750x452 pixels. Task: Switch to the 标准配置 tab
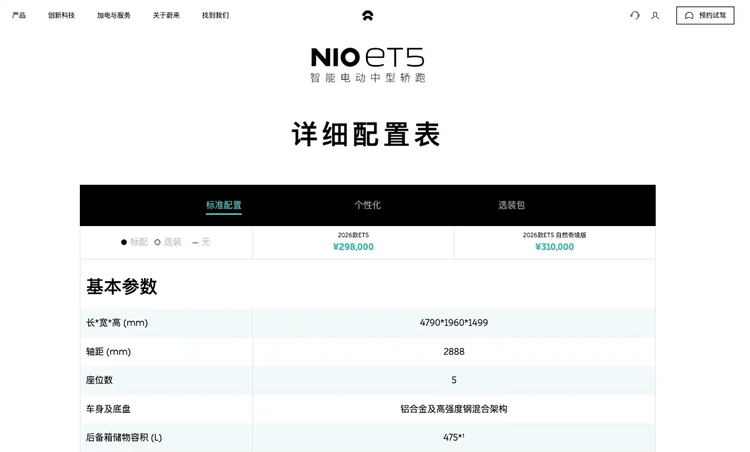point(223,205)
